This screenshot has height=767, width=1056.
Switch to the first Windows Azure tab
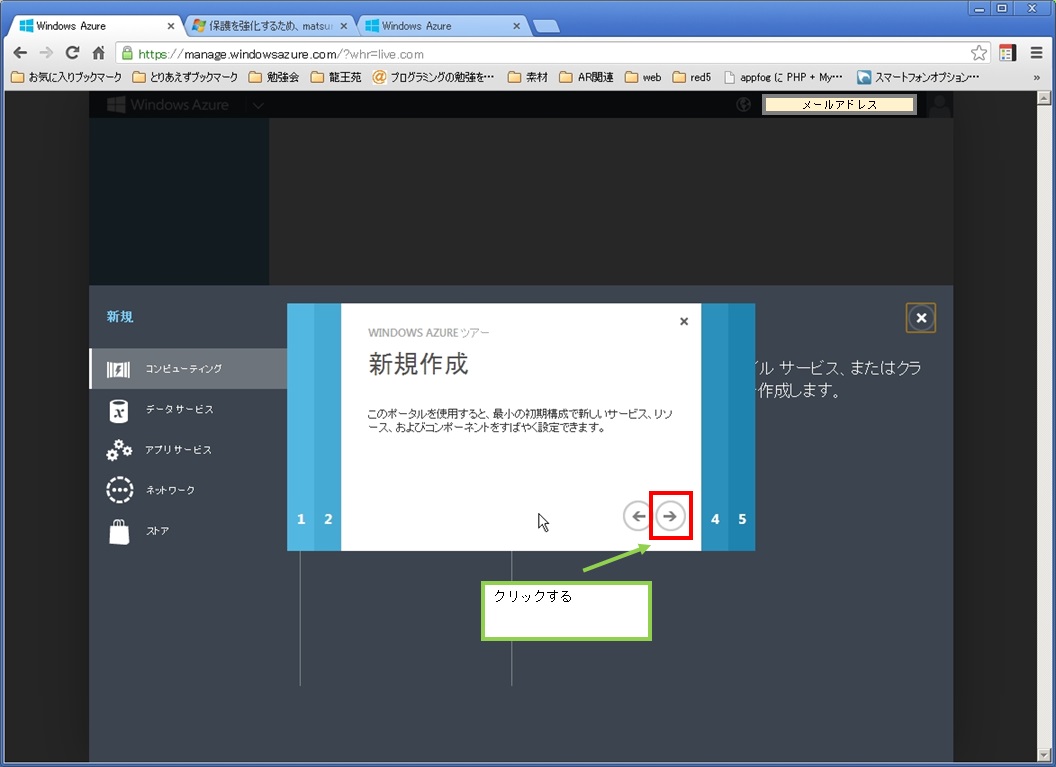94,26
